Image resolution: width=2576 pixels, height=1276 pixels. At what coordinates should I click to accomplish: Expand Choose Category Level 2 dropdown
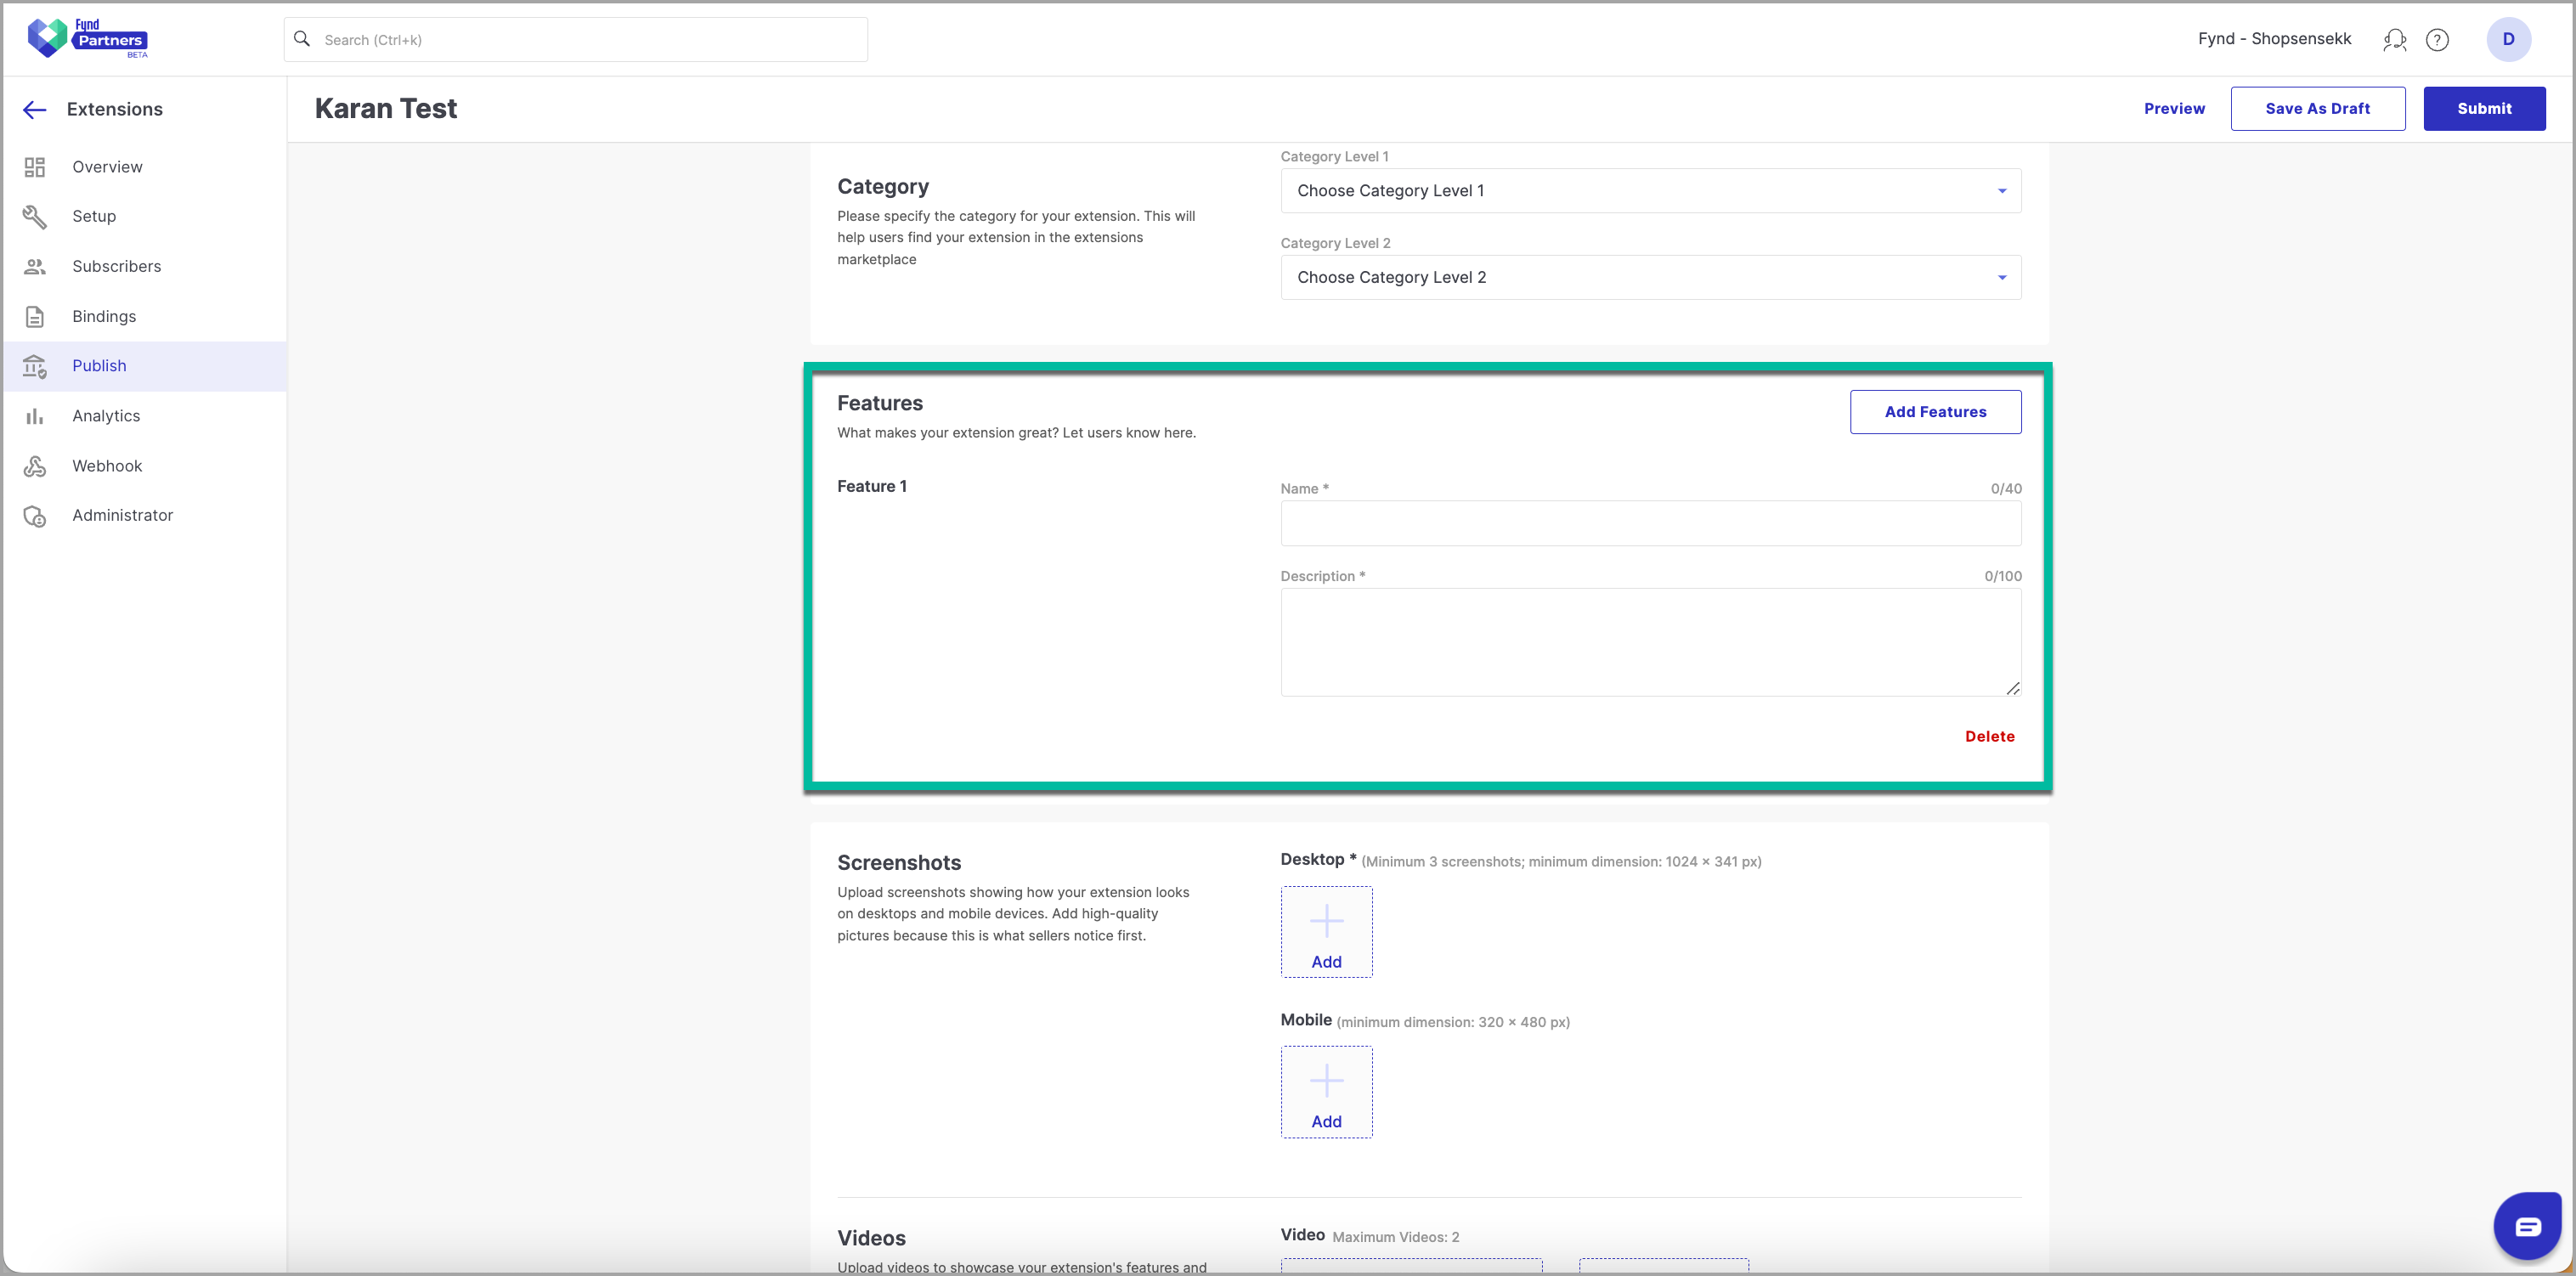pyautogui.click(x=1650, y=278)
